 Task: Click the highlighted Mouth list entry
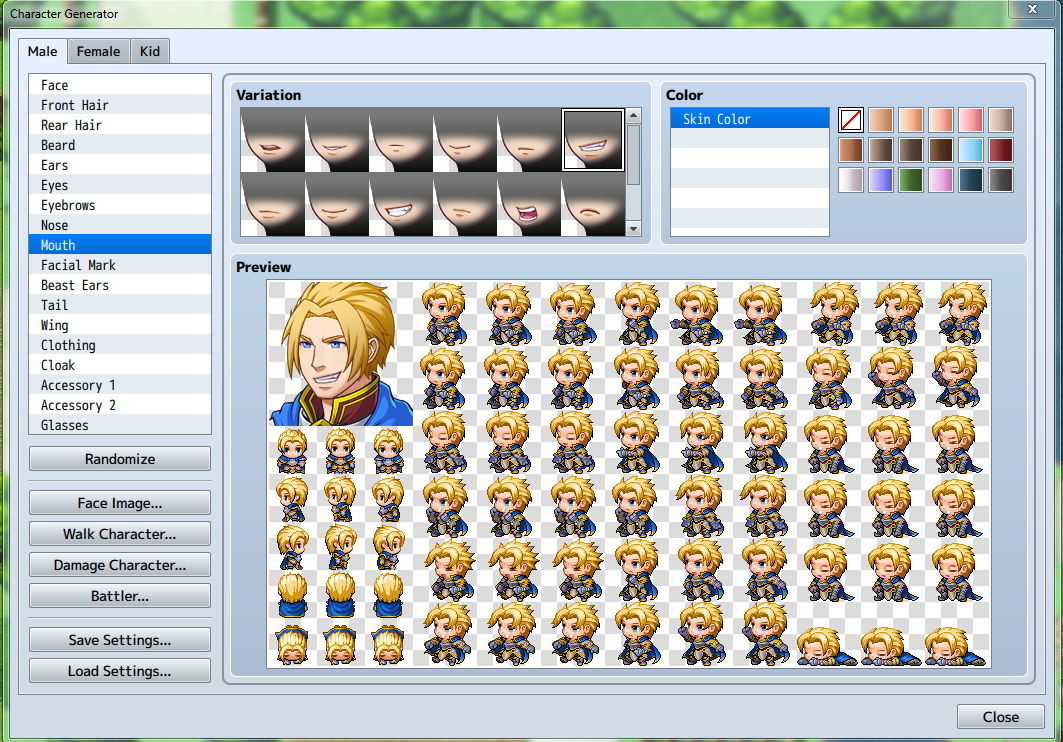click(120, 245)
